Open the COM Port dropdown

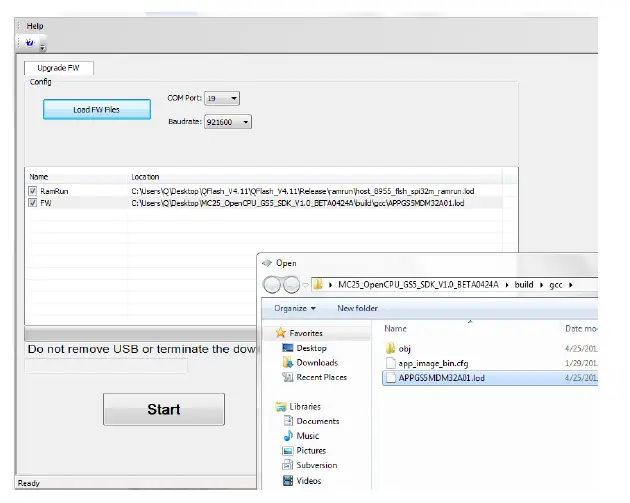(x=222, y=98)
